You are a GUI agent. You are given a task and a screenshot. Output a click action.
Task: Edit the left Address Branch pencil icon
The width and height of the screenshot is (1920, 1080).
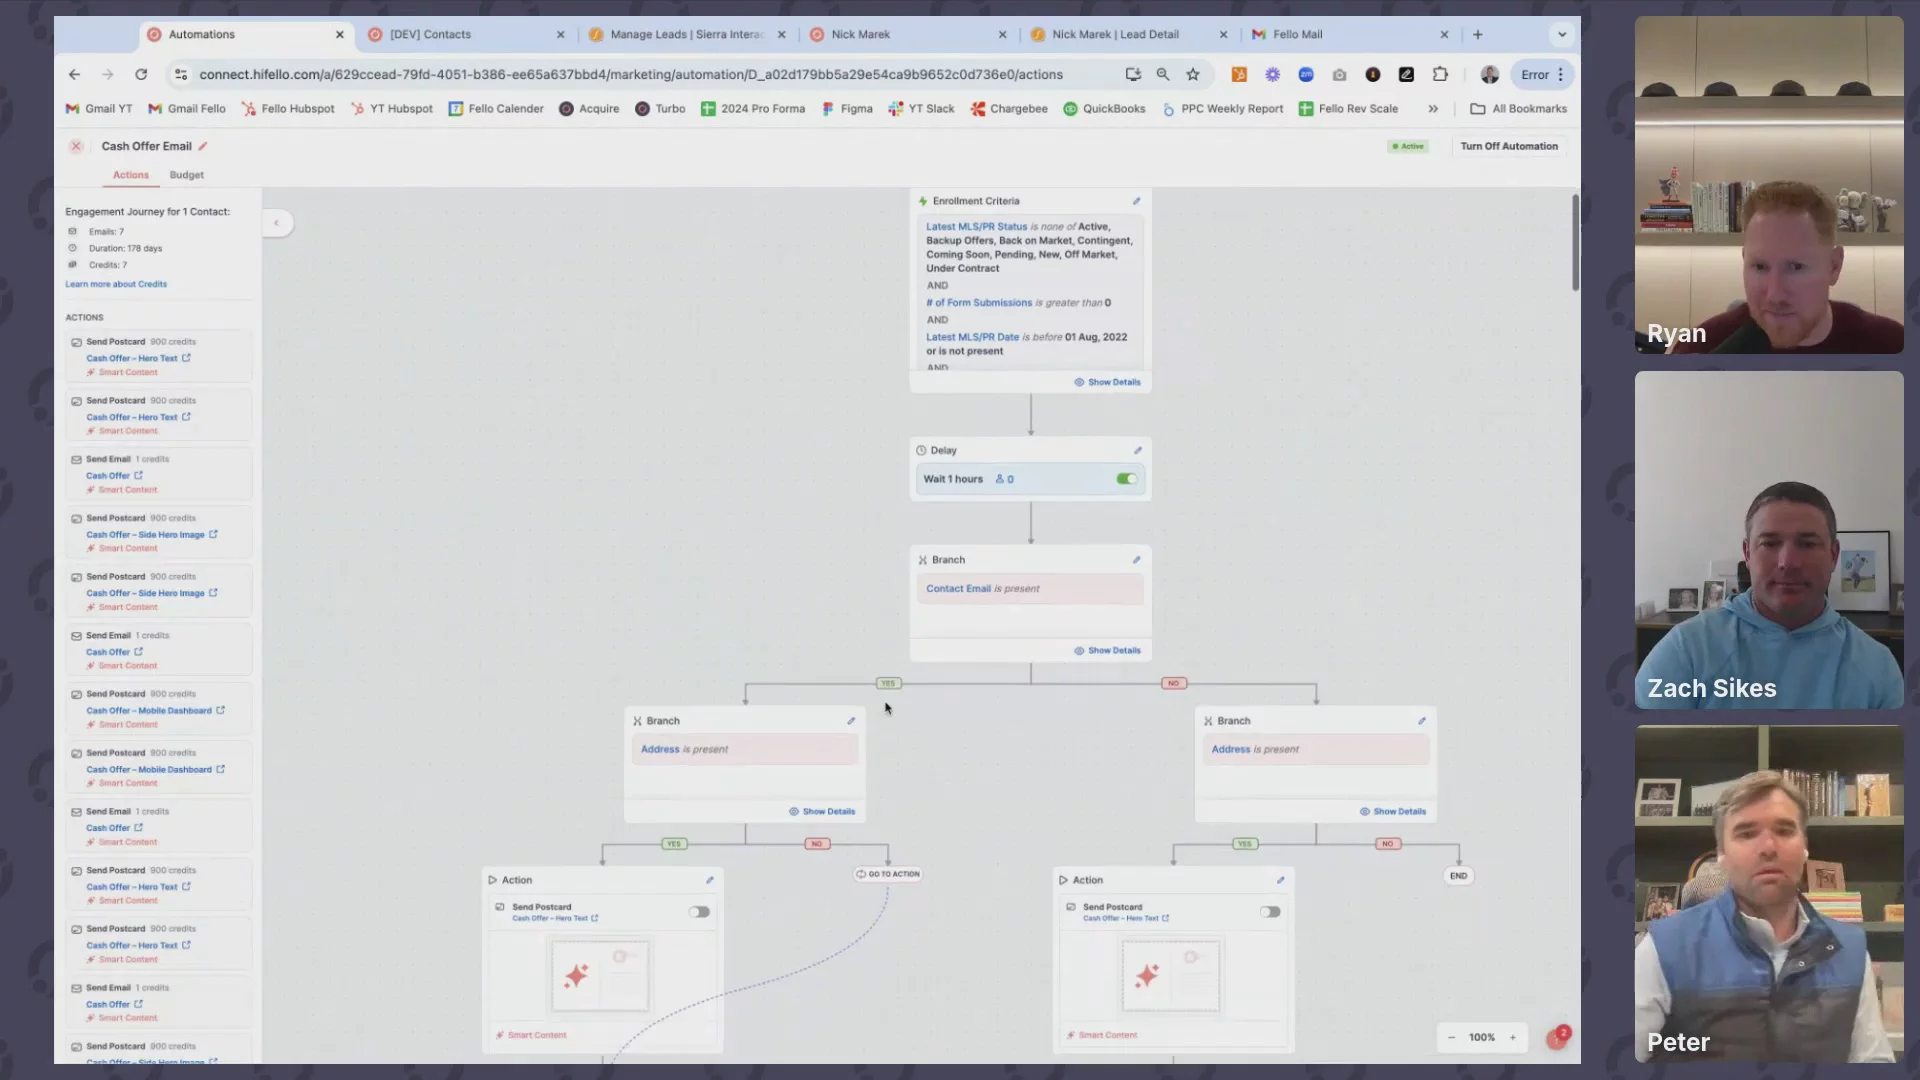tap(851, 721)
